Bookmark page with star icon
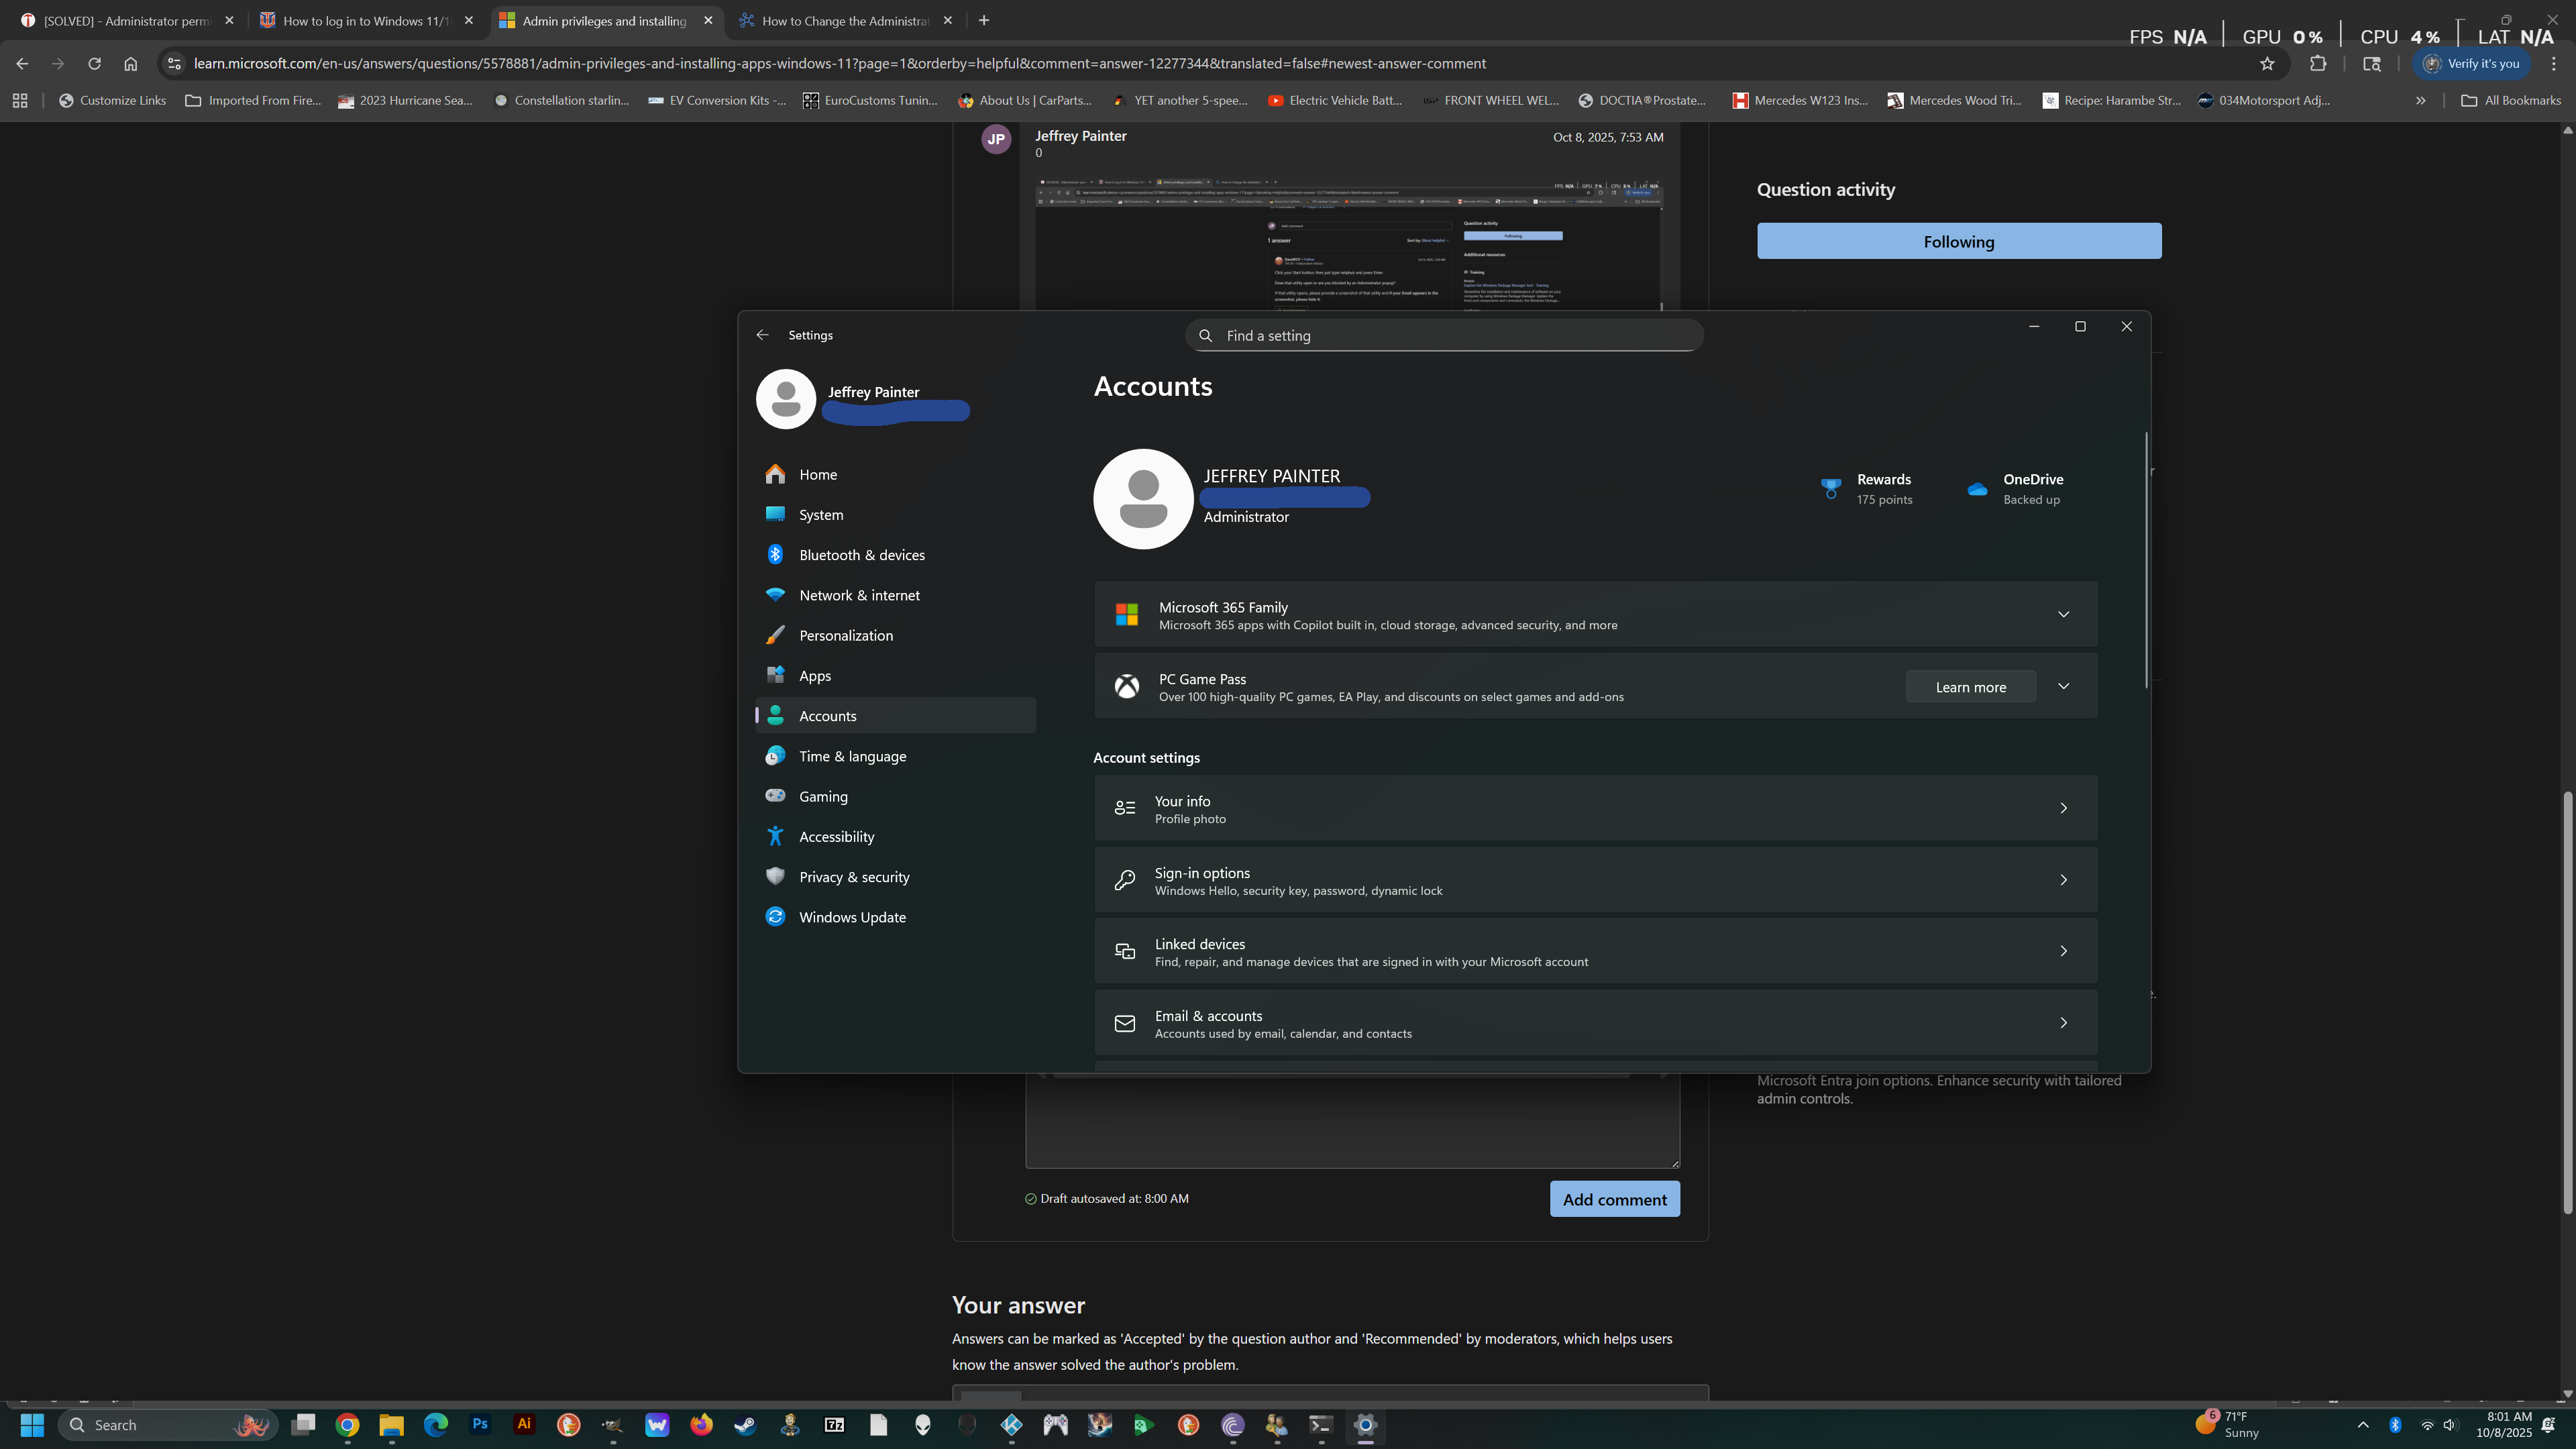 [2267, 64]
